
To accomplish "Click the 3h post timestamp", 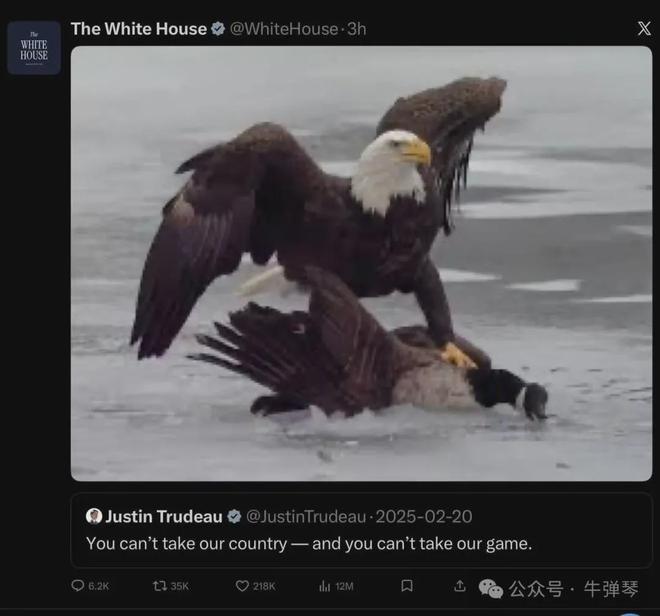I will (x=357, y=29).
